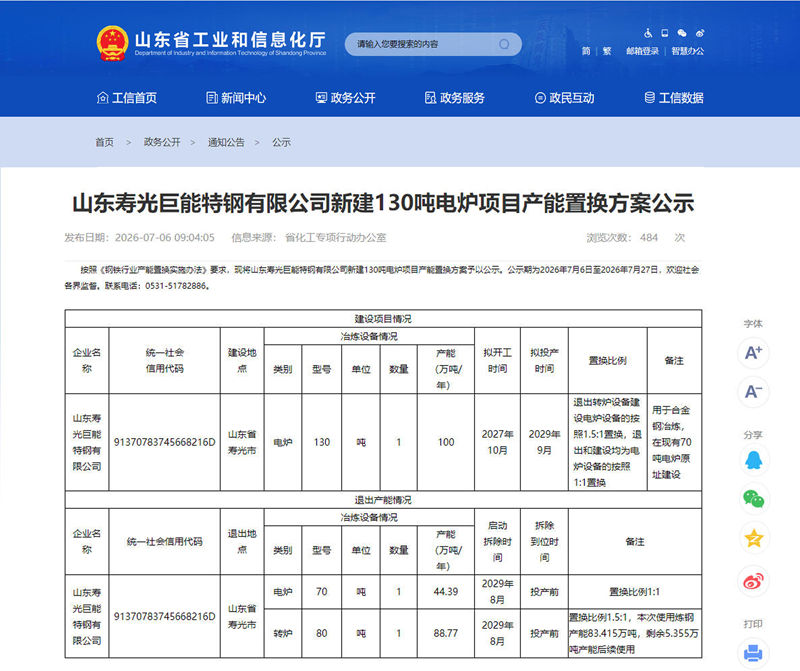Click the 启动拆除时间 column header

pos(497,541)
